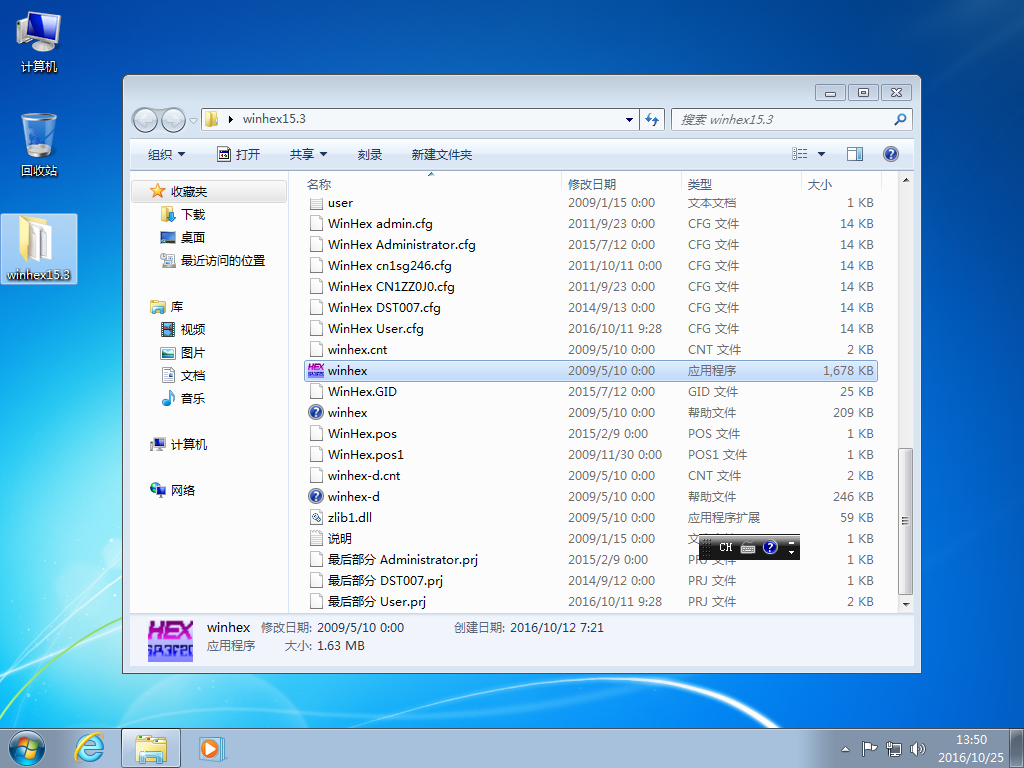Click the network tray icon

pyautogui.click(x=893, y=749)
